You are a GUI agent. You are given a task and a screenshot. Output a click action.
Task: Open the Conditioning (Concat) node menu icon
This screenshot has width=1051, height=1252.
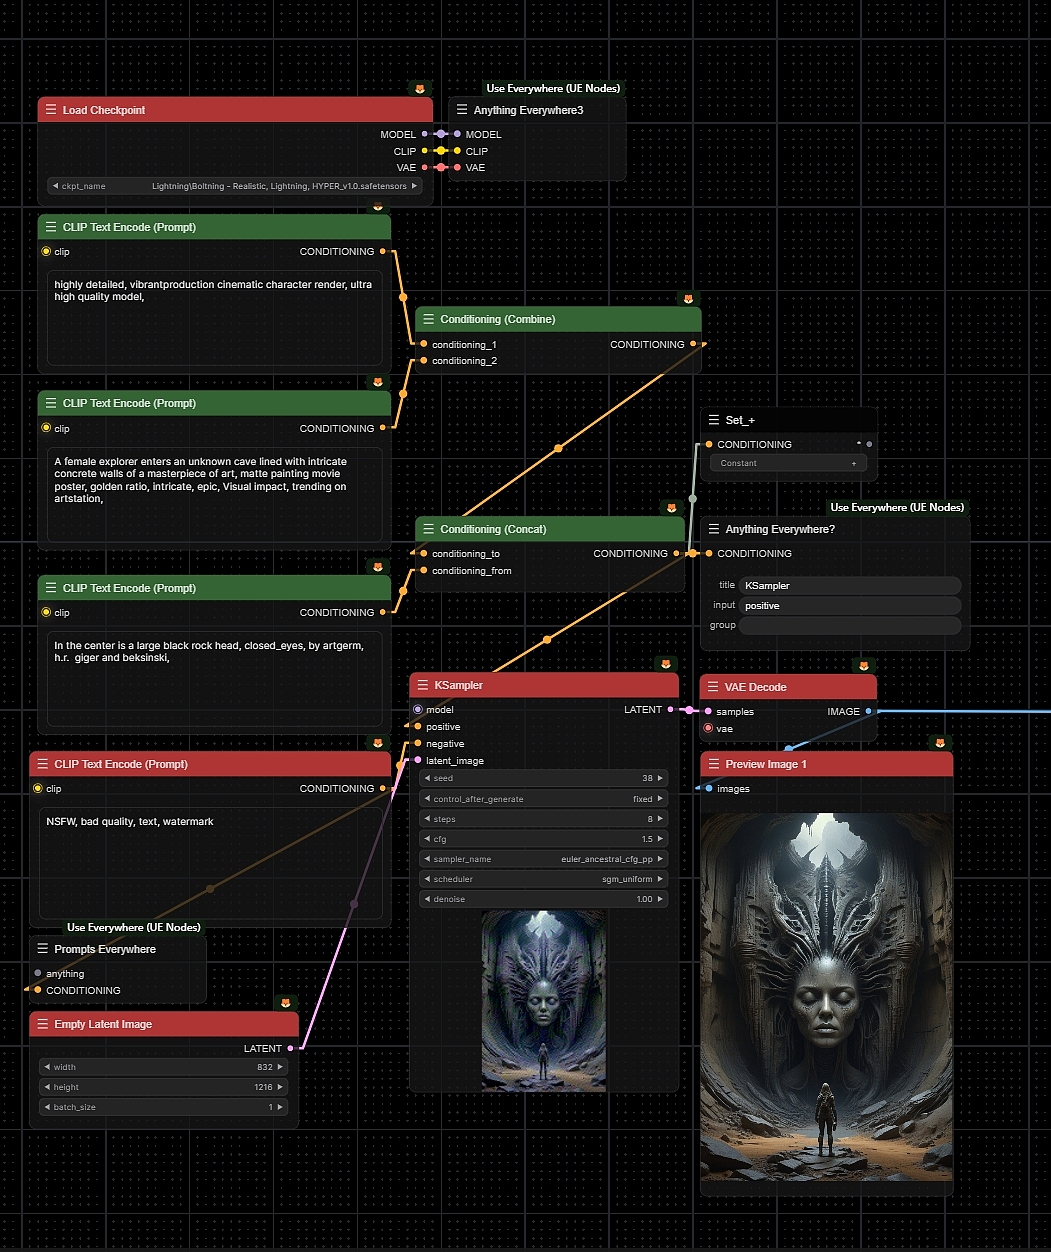(x=429, y=529)
